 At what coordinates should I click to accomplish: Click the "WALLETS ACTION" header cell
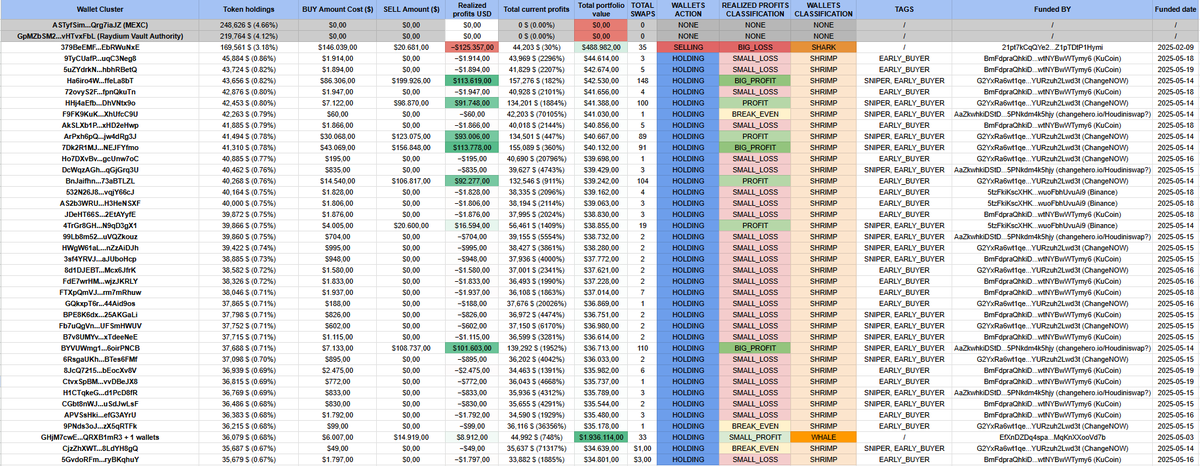(688, 7)
